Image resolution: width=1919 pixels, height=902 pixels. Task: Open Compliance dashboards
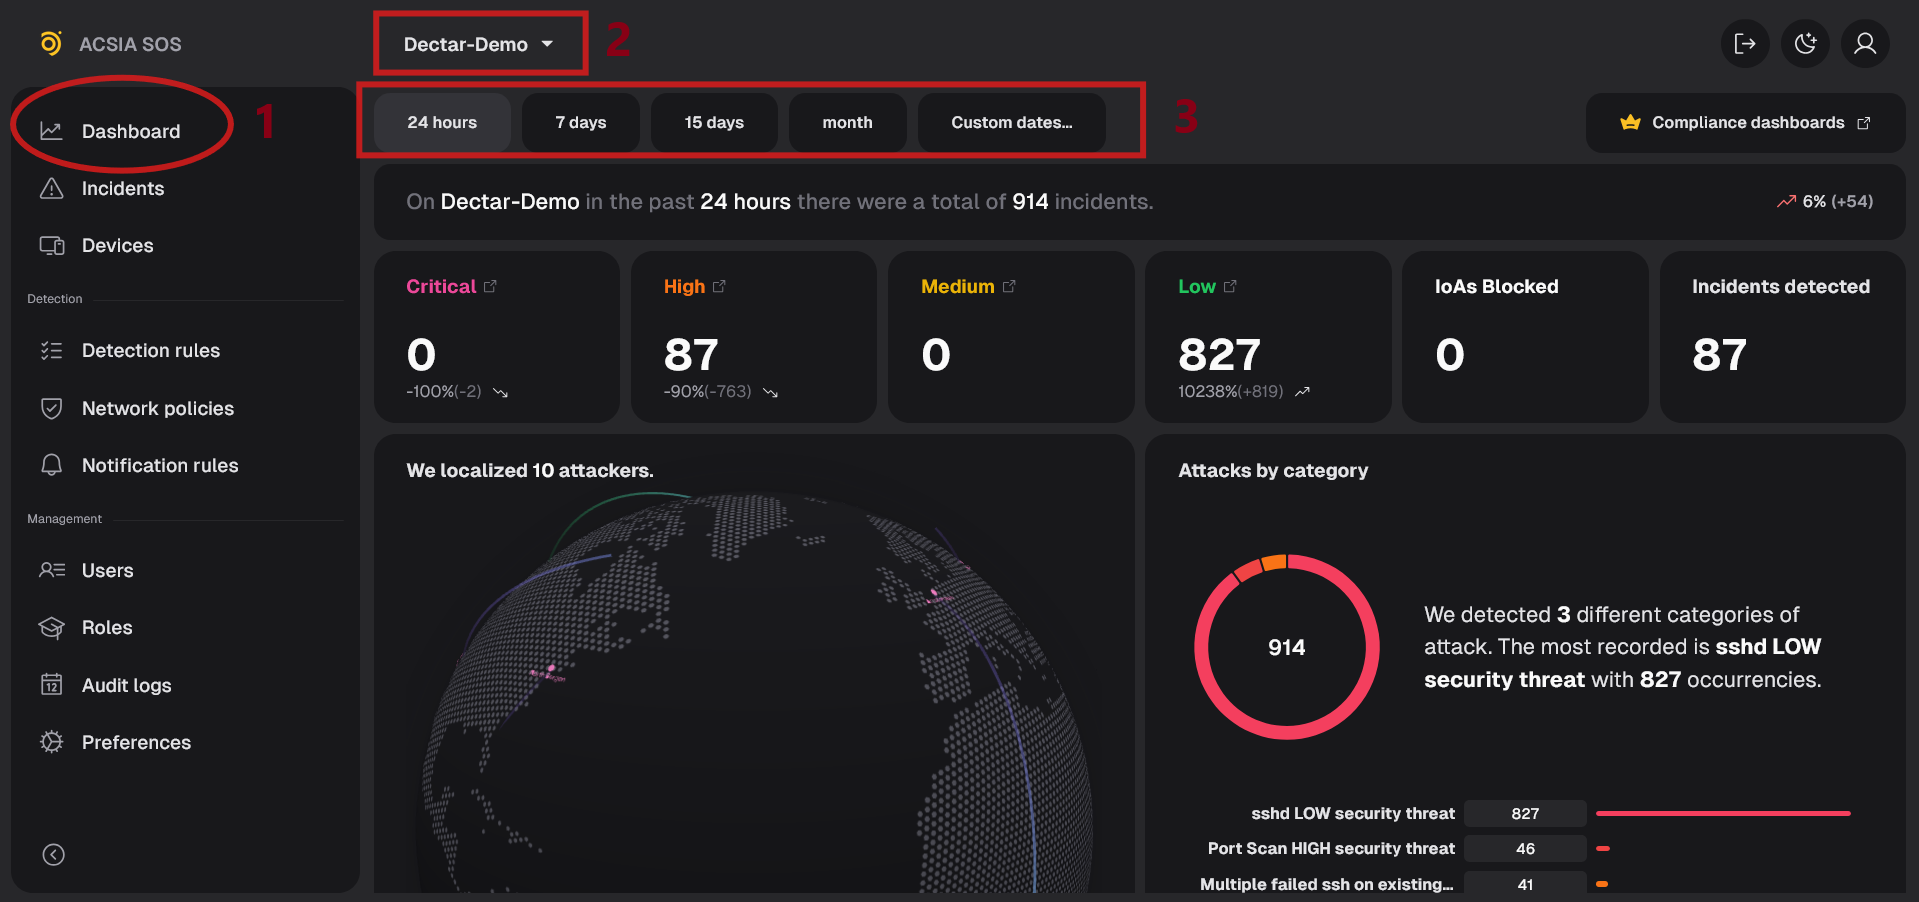point(1745,123)
